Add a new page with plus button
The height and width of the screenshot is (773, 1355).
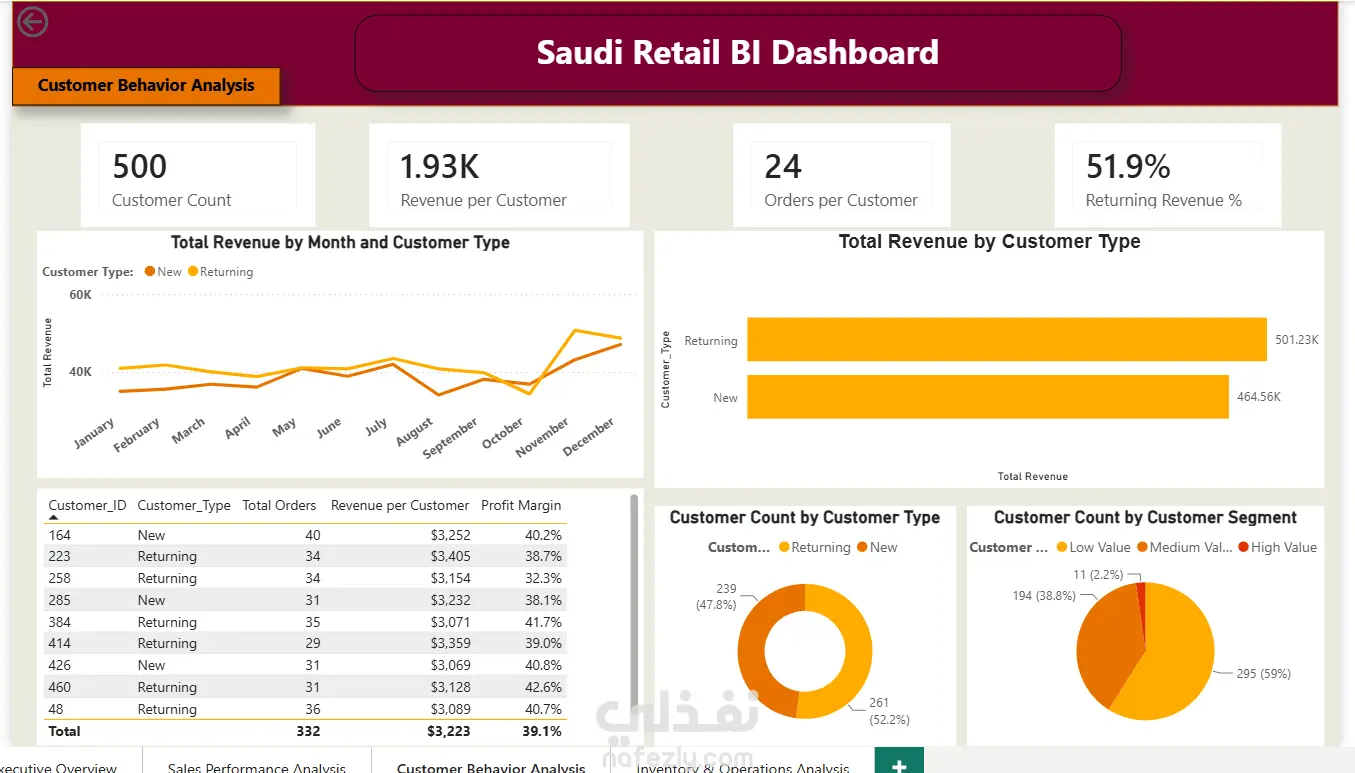coord(899,762)
